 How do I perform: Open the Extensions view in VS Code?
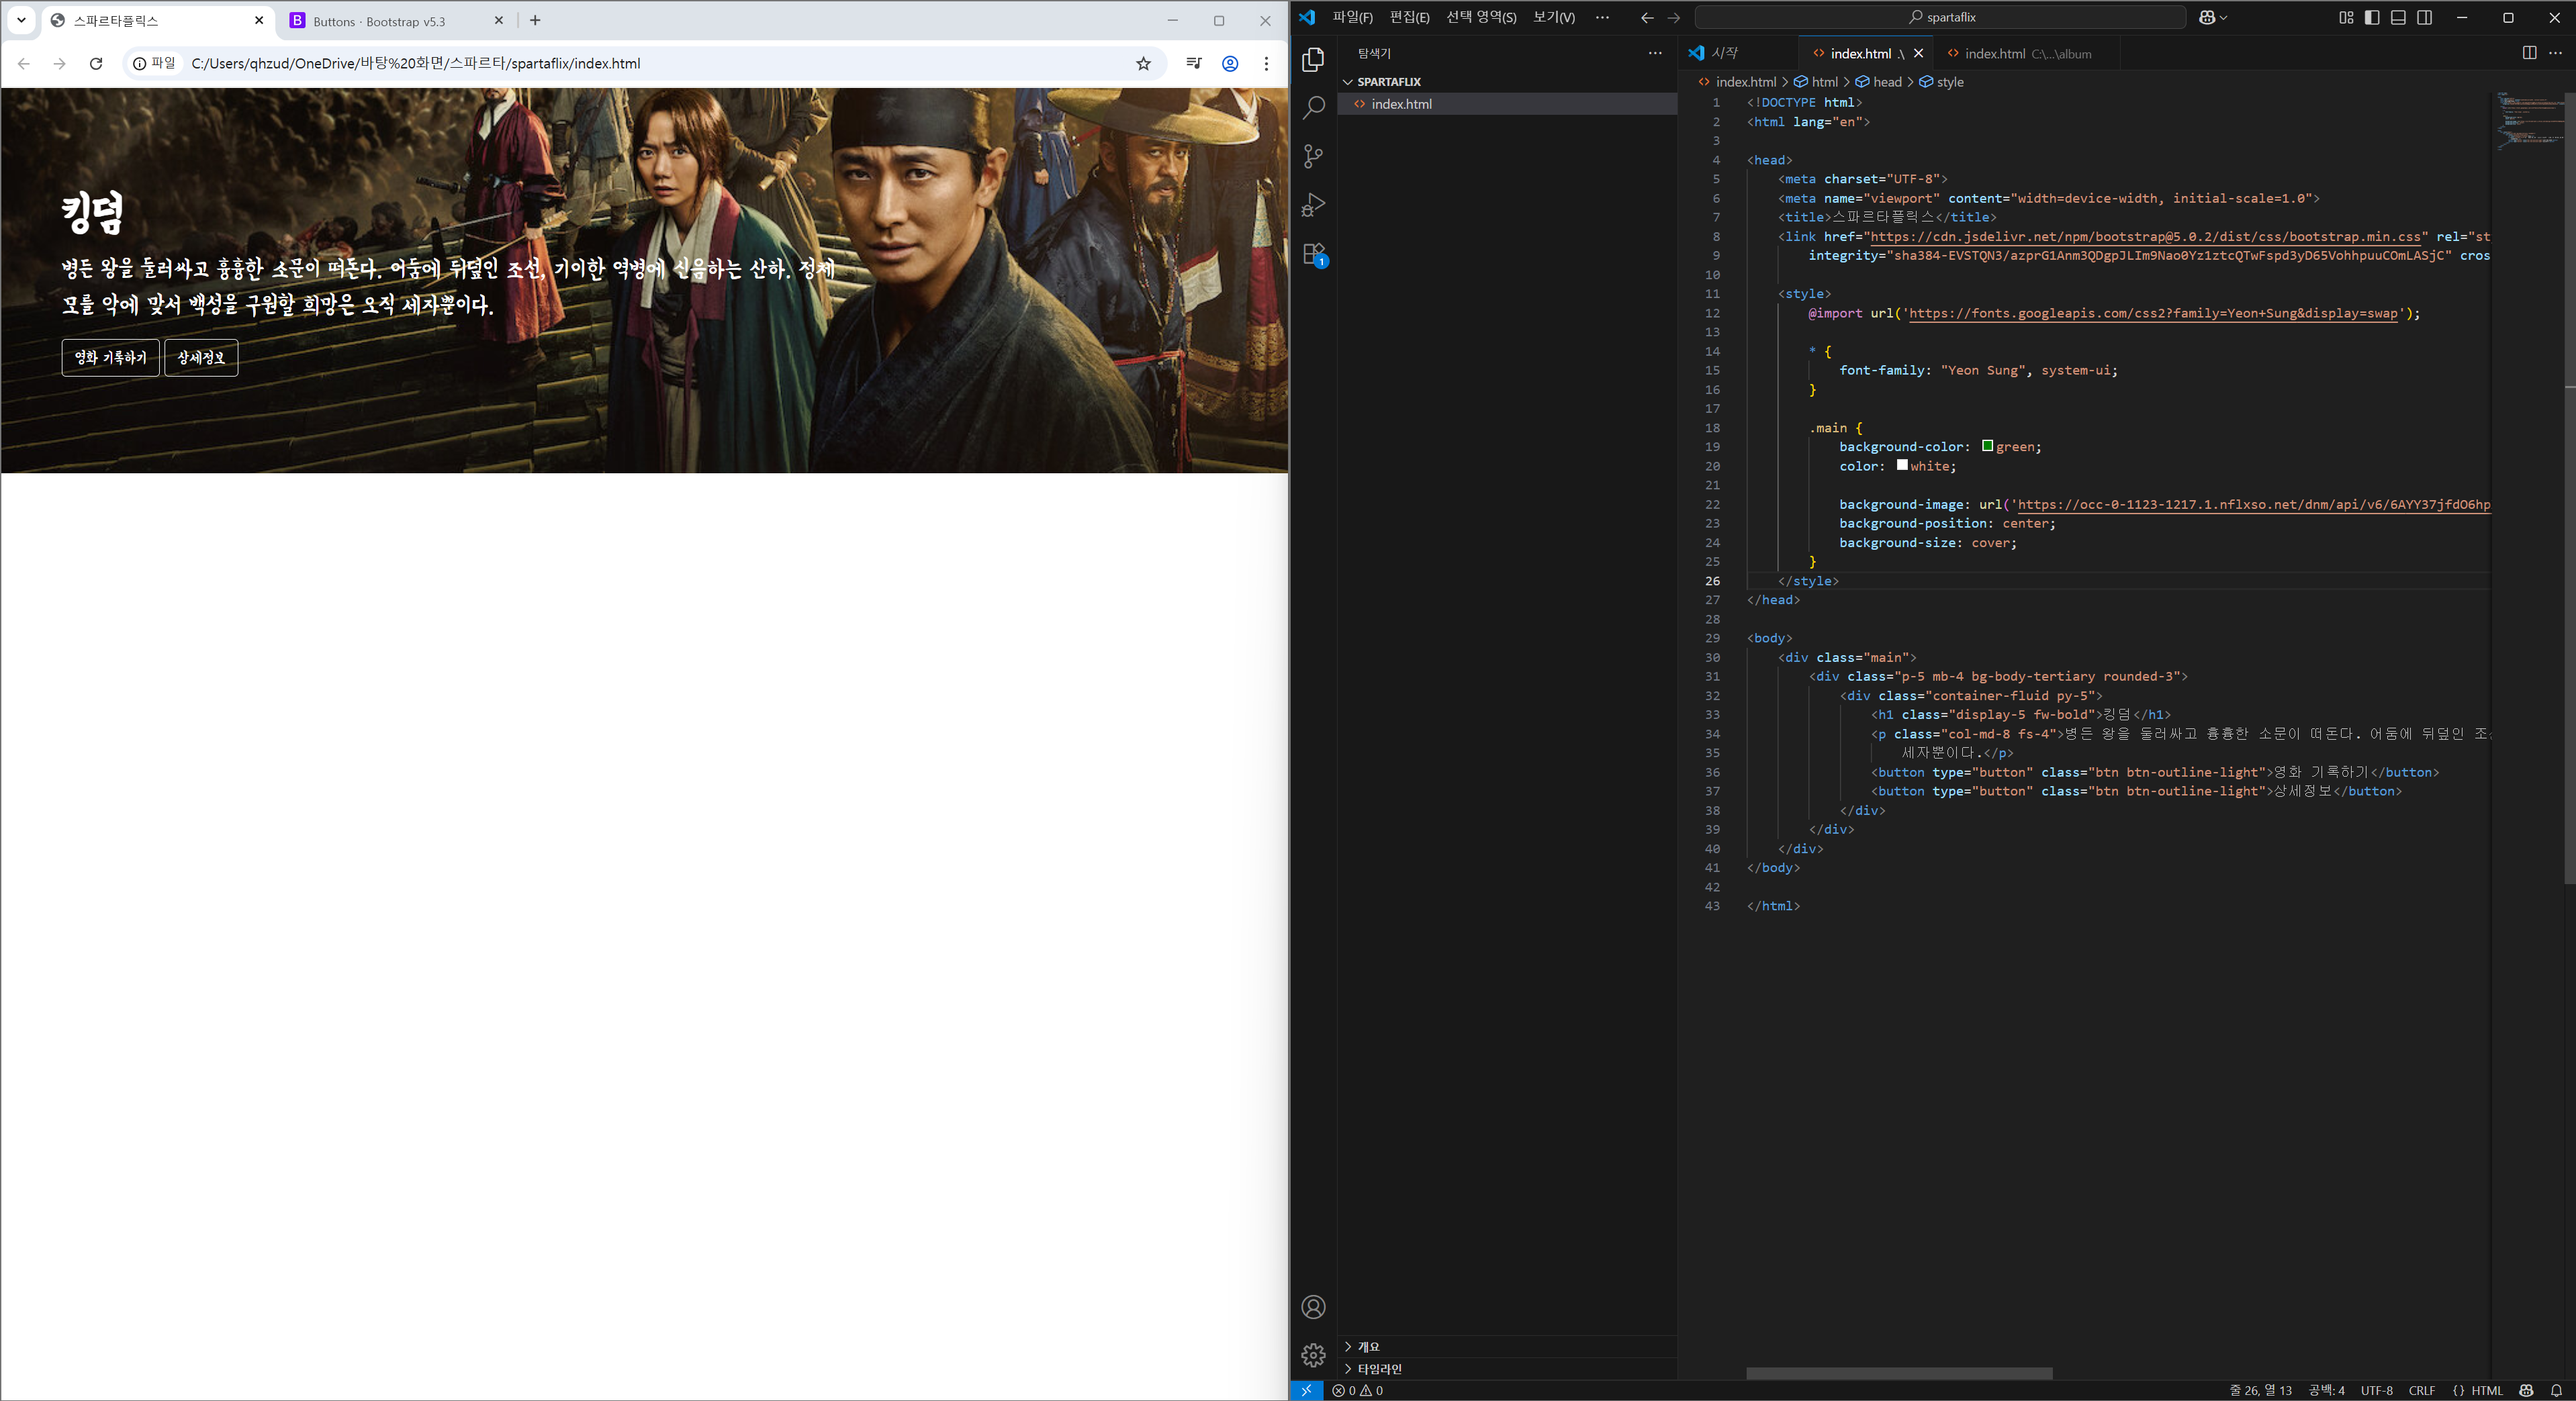(x=1314, y=254)
